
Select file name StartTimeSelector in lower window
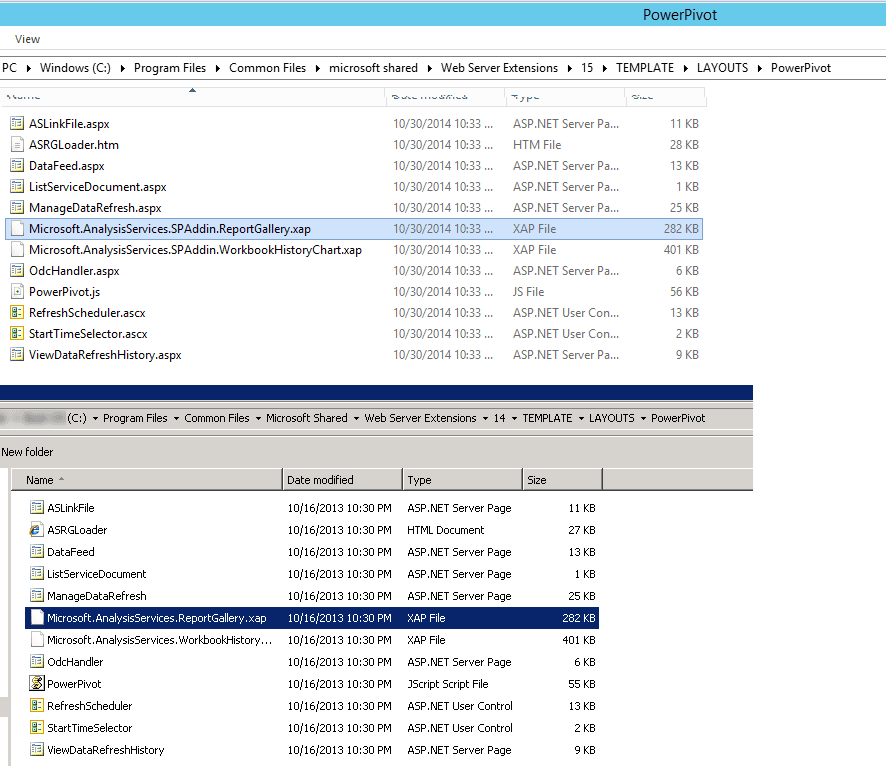click(x=89, y=728)
